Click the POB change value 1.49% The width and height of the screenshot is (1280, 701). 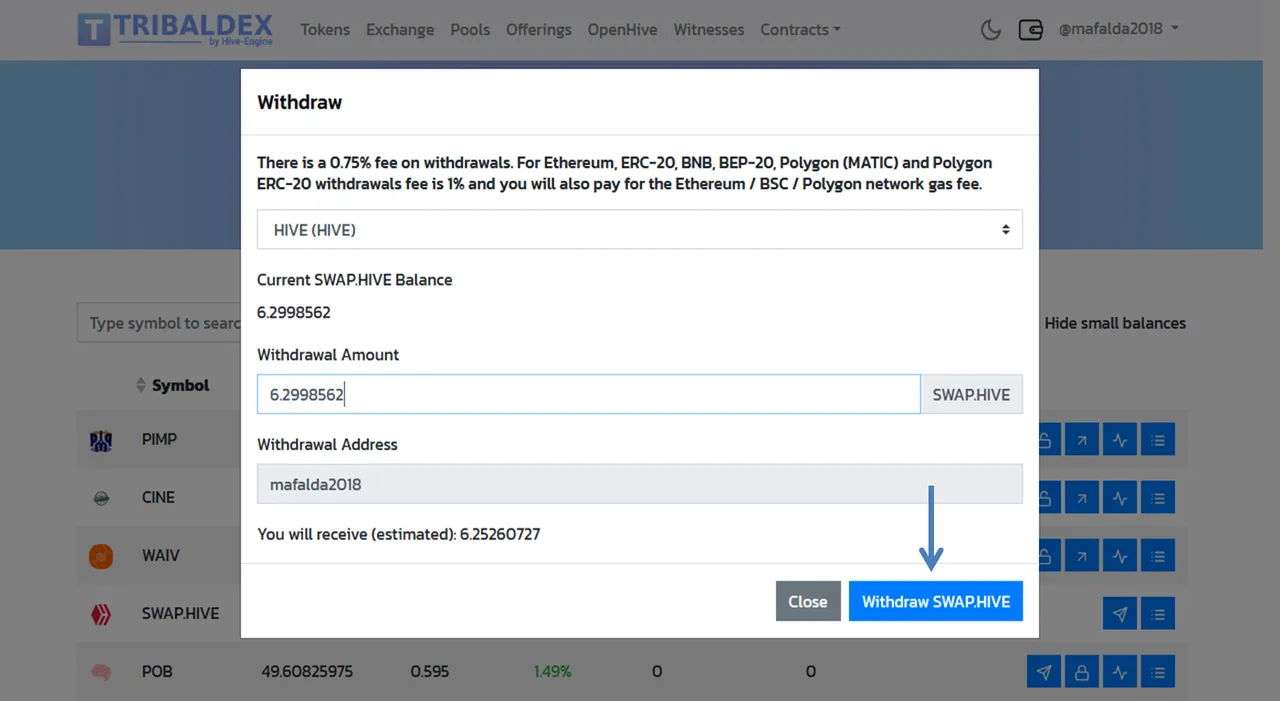(552, 671)
